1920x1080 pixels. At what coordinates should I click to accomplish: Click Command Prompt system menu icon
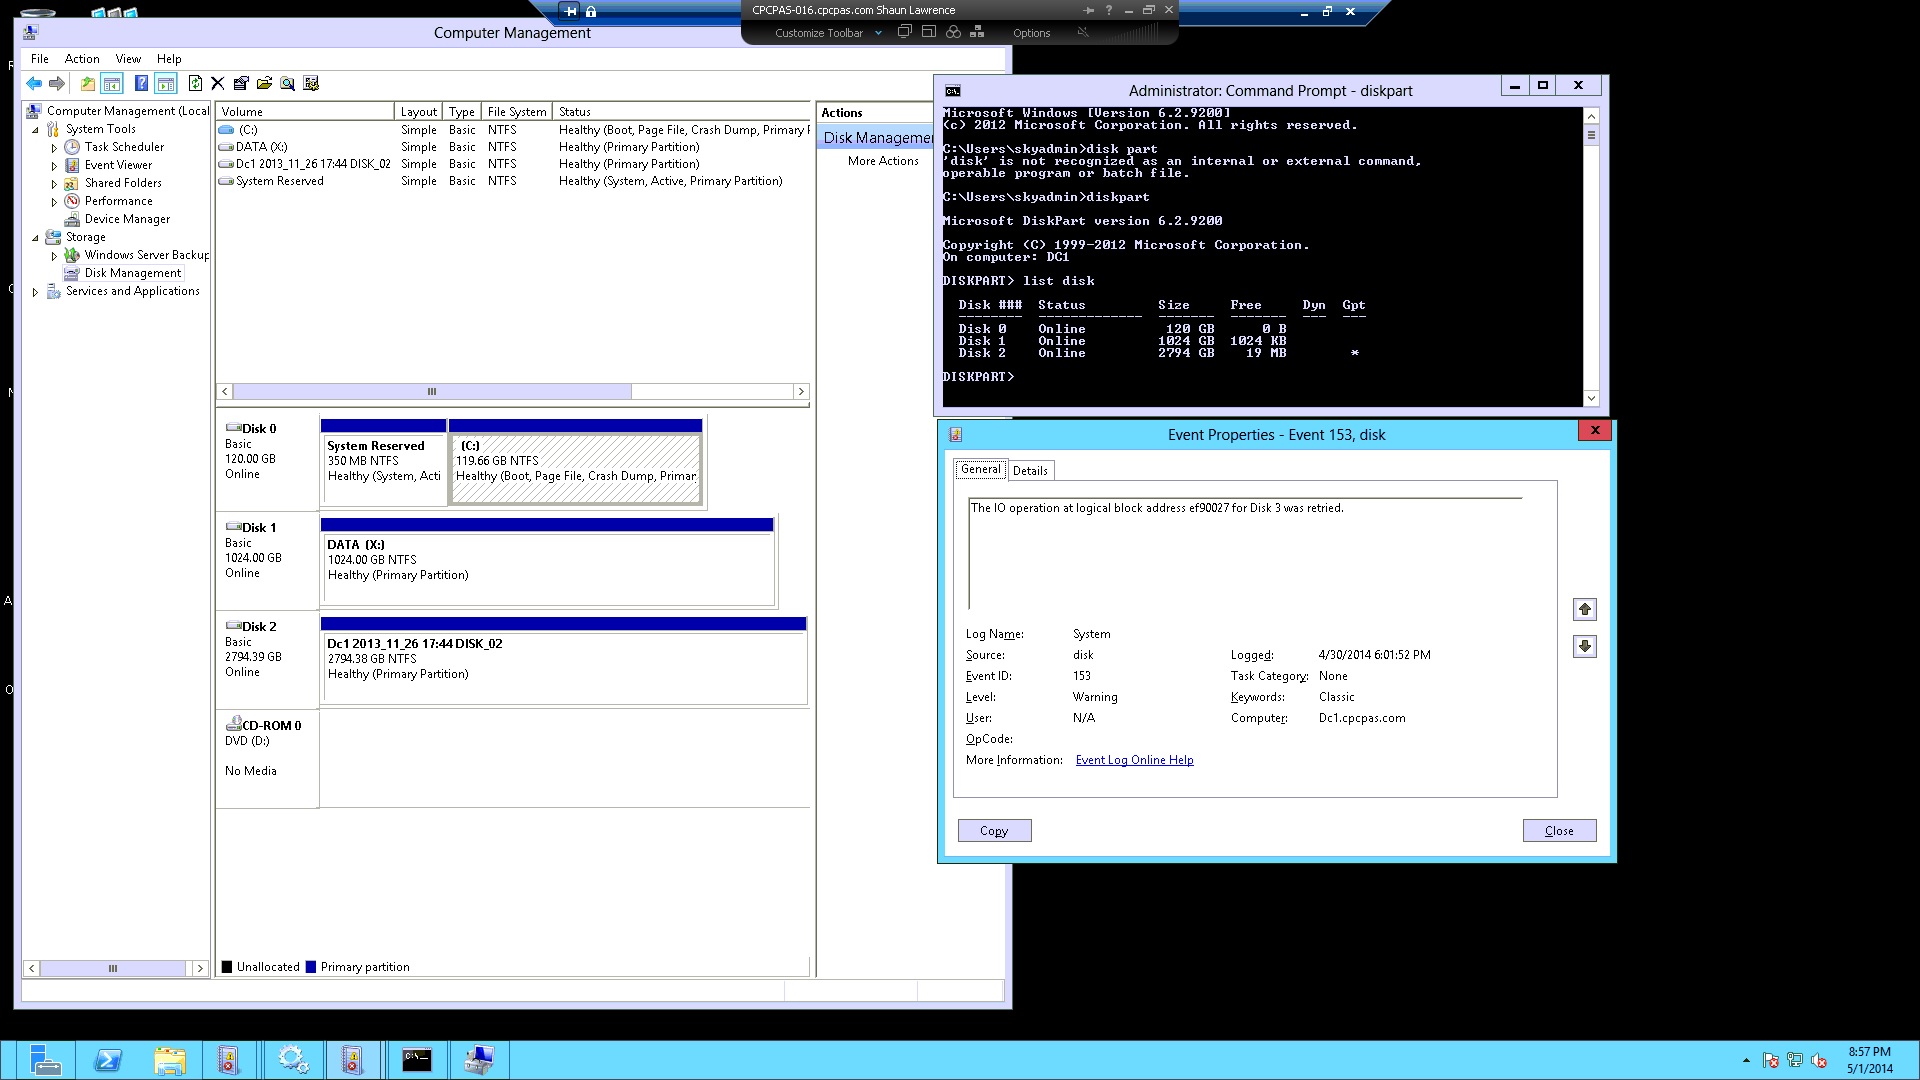(952, 90)
